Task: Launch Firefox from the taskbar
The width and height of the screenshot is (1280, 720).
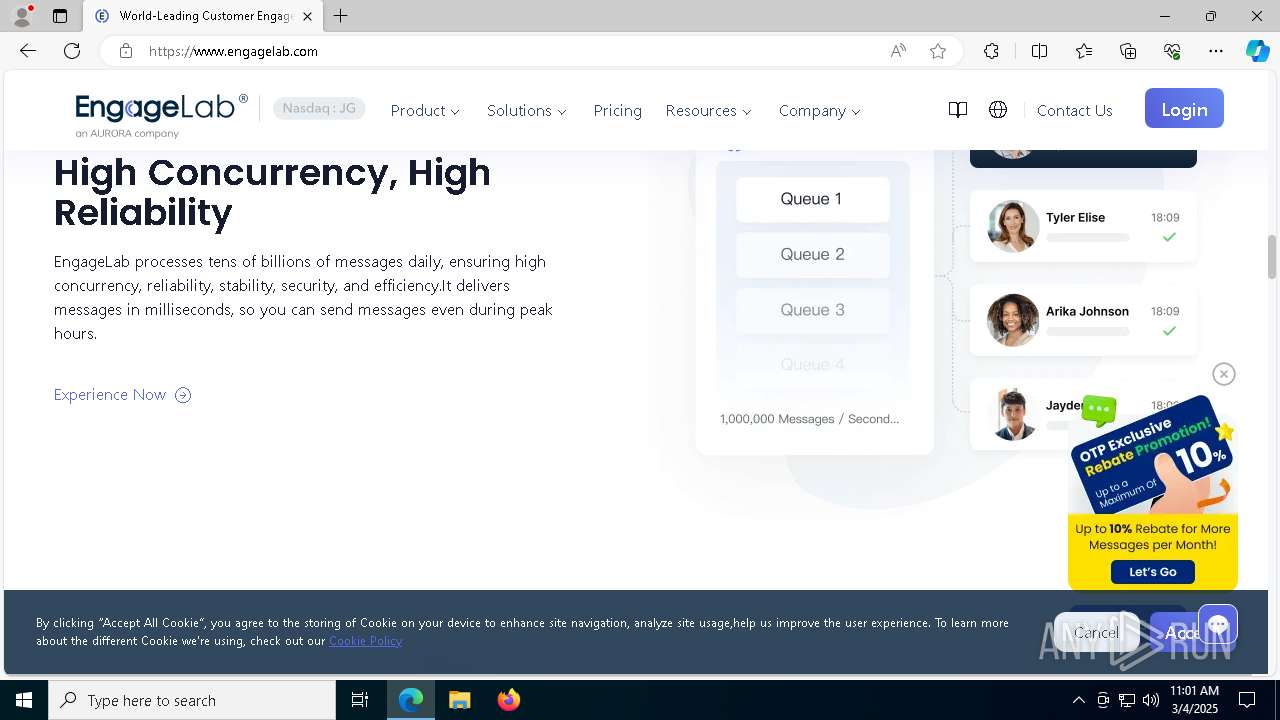Action: 509,700
